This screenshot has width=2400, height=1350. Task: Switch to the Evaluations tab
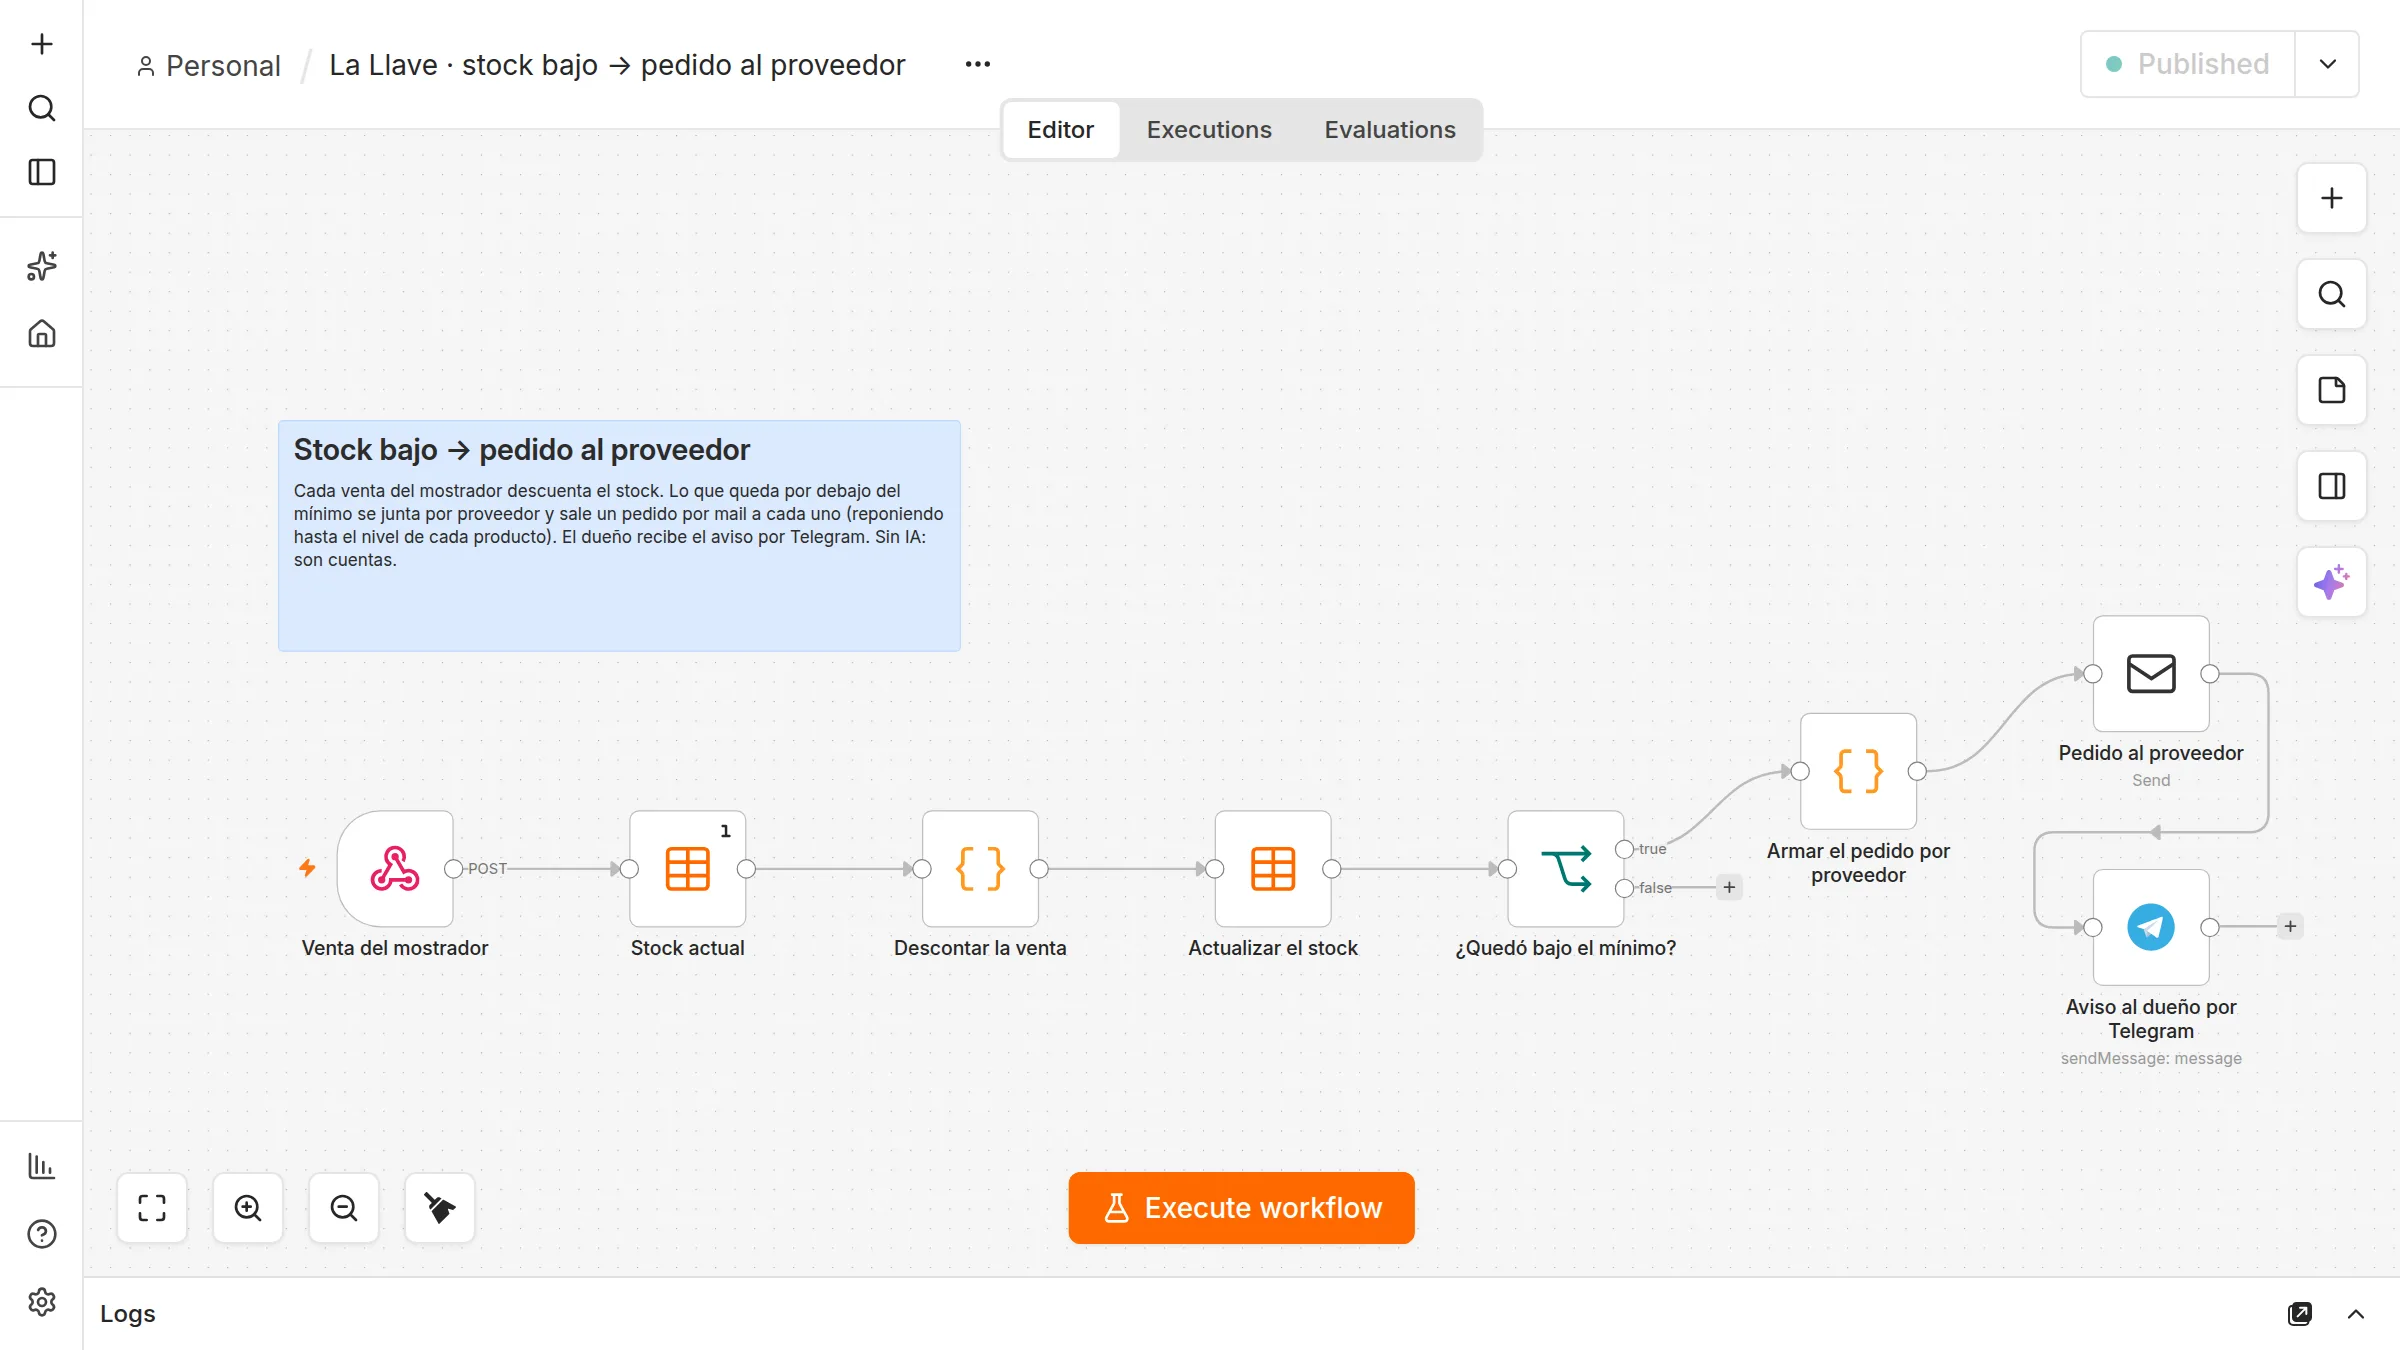tap(1390, 130)
